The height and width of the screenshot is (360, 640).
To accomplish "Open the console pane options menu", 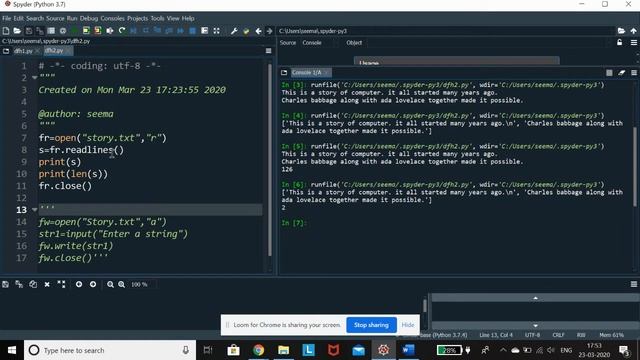I will click(633, 72).
